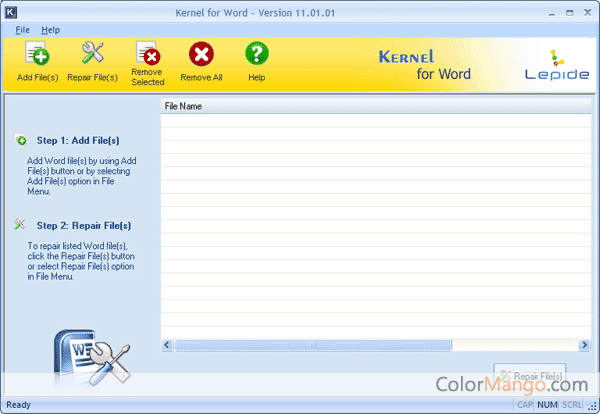Viewport: 600px width, 414px height.
Task: Click the Repair File(s) button at bottom right
Action: [x=530, y=375]
